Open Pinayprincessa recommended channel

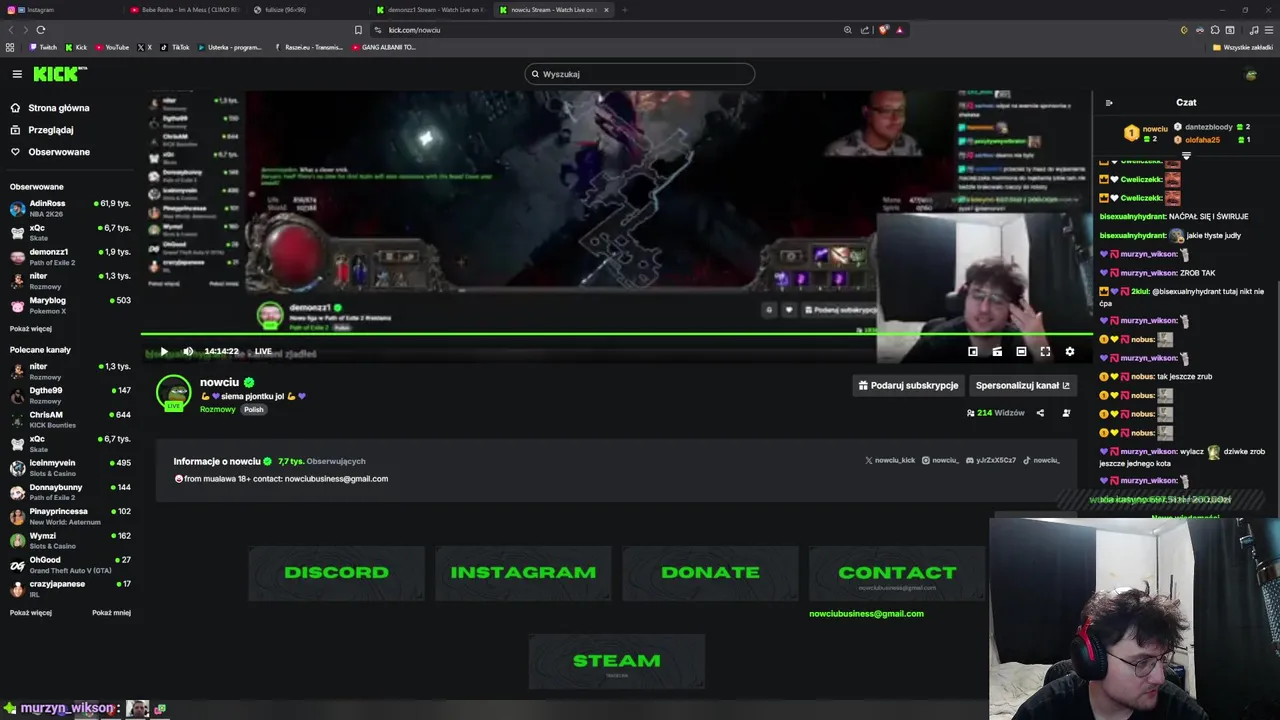pos(68,516)
